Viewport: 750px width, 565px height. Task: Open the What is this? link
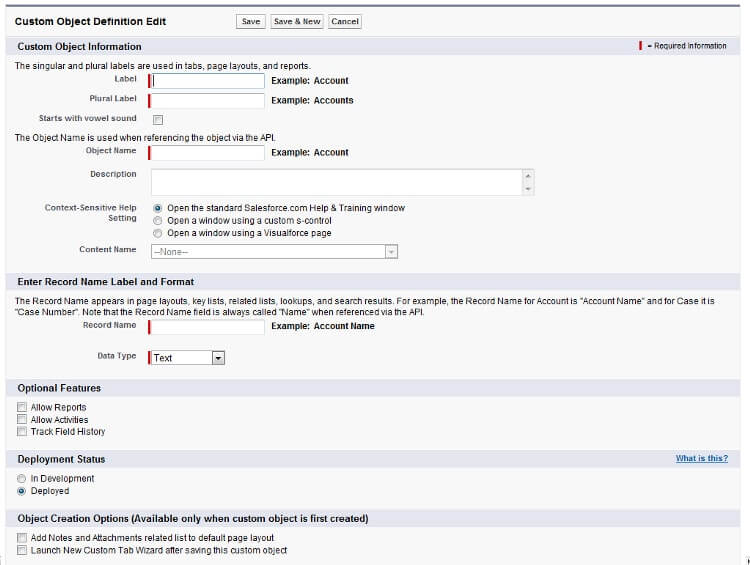(x=701, y=459)
